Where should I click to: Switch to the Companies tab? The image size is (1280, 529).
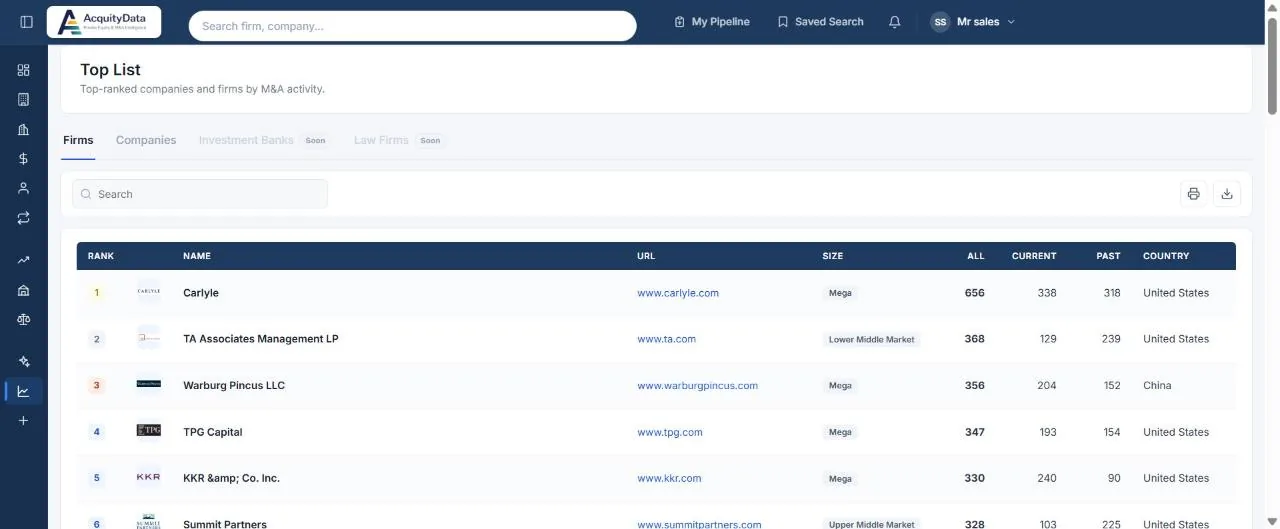click(146, 140)
